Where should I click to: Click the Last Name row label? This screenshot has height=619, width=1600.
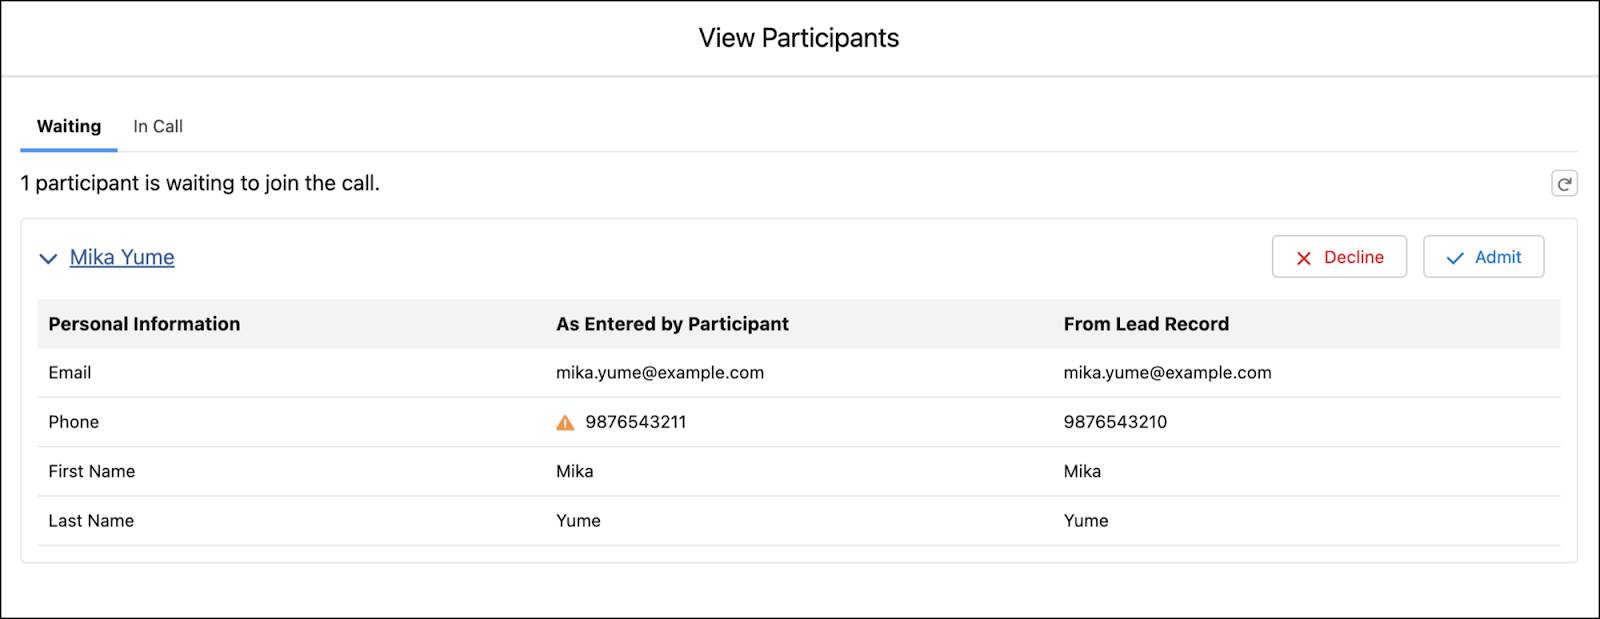click(91, 521)
